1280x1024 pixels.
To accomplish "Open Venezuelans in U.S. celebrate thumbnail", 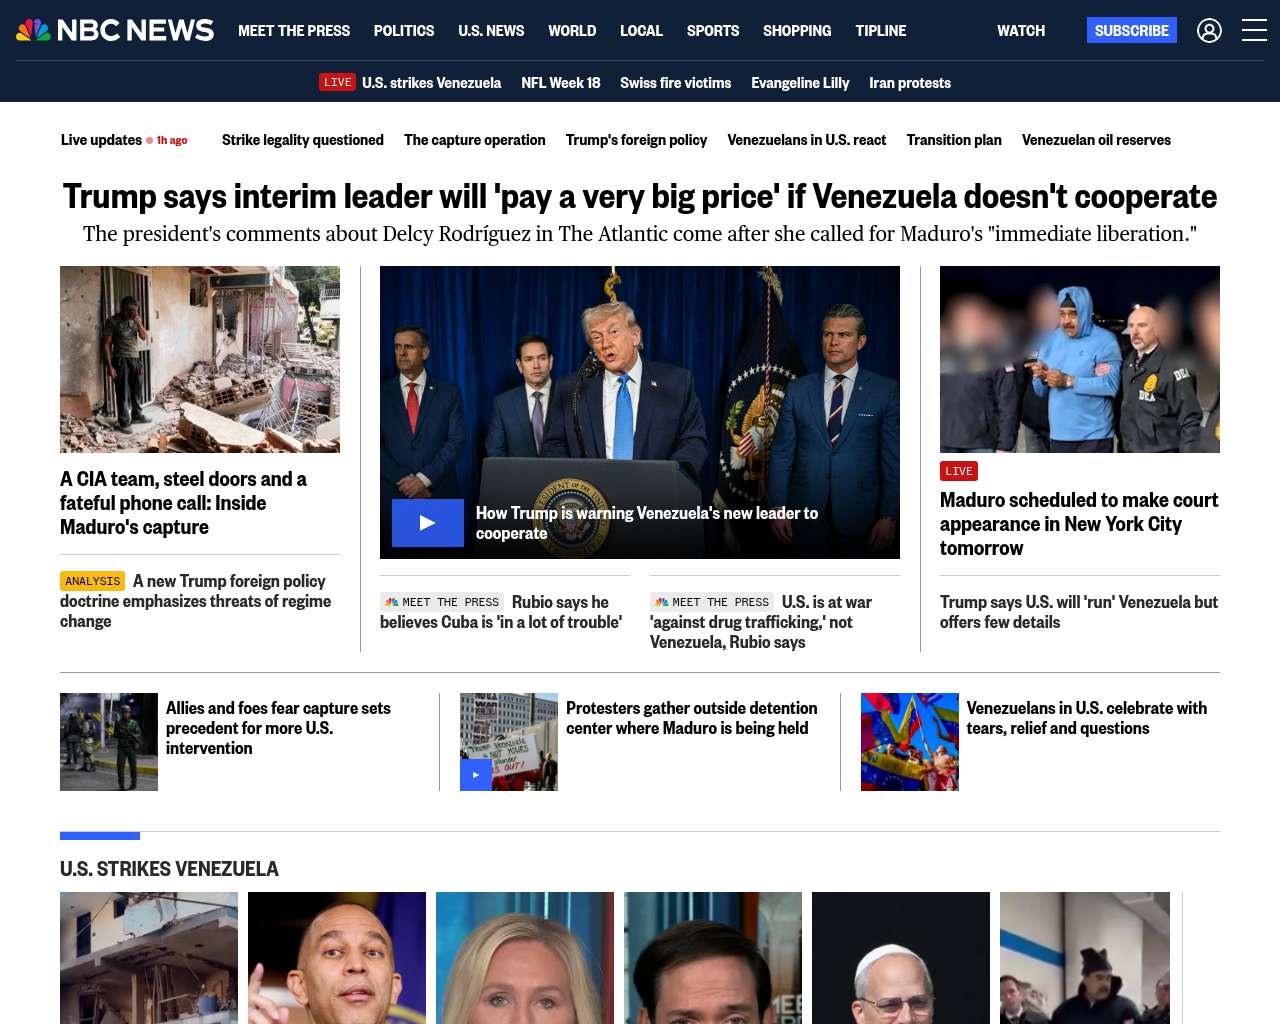I will [910, 742].
